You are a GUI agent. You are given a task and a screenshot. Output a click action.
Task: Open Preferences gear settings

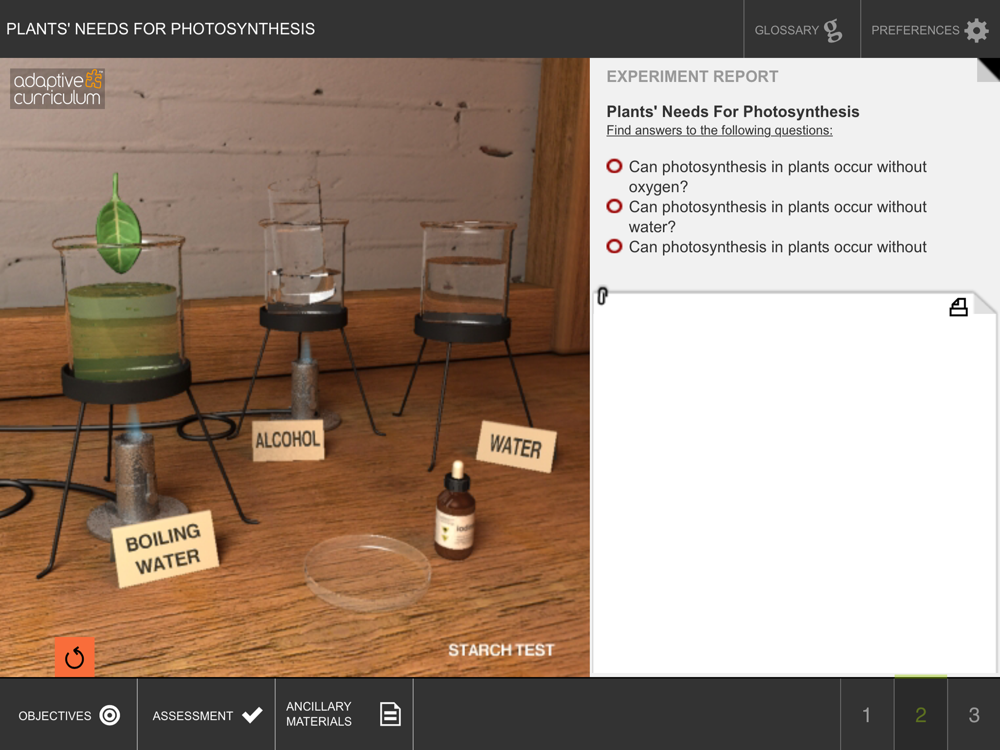click(930, 29)
